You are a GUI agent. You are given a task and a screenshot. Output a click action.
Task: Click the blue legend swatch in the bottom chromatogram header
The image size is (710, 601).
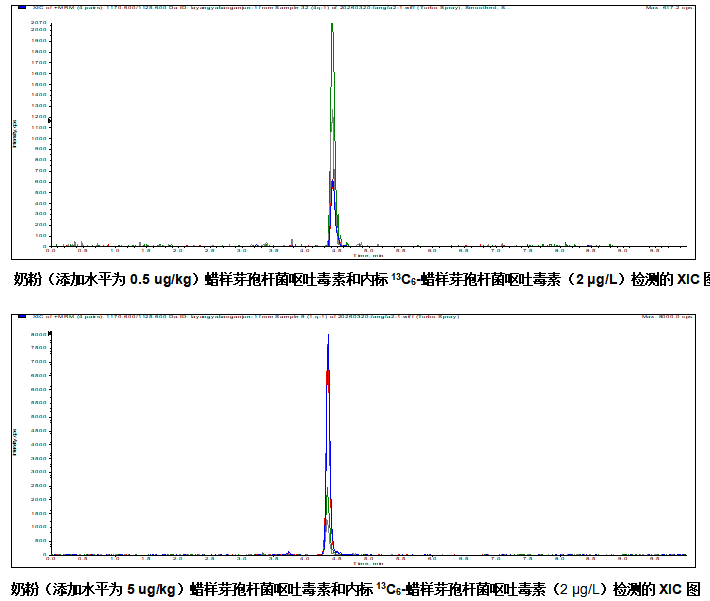(x=23, y=317)
